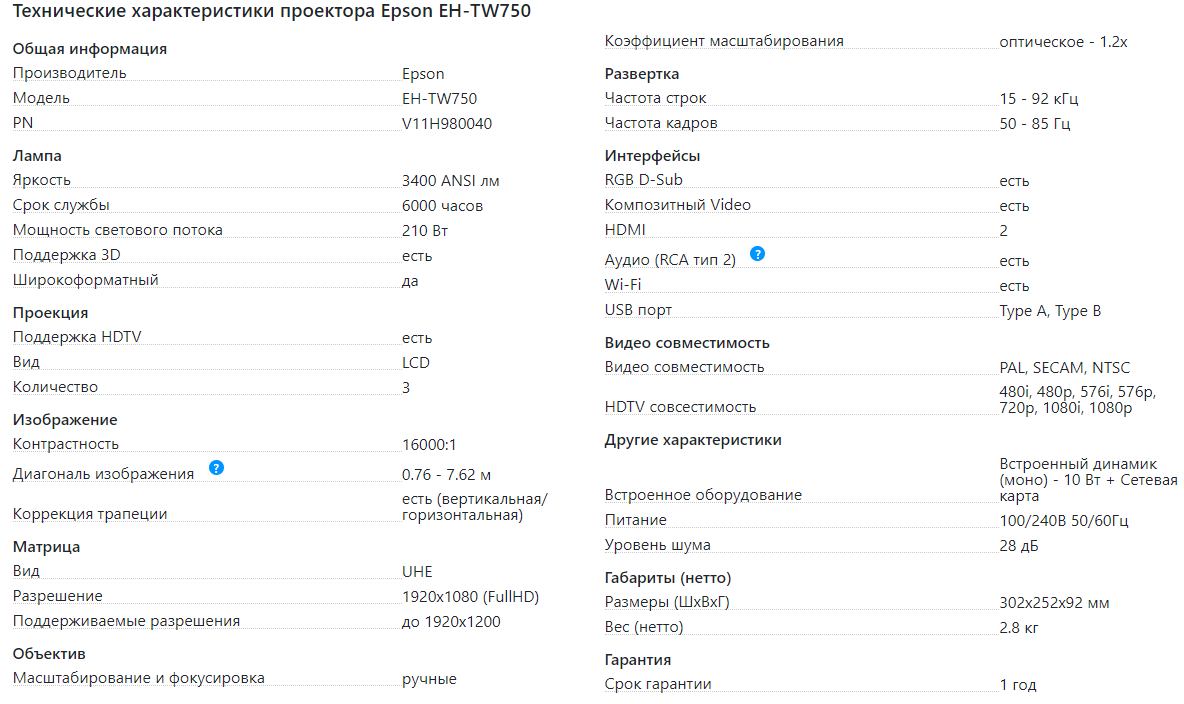Click the Коэффициент масштабирования label

(724, 41)
